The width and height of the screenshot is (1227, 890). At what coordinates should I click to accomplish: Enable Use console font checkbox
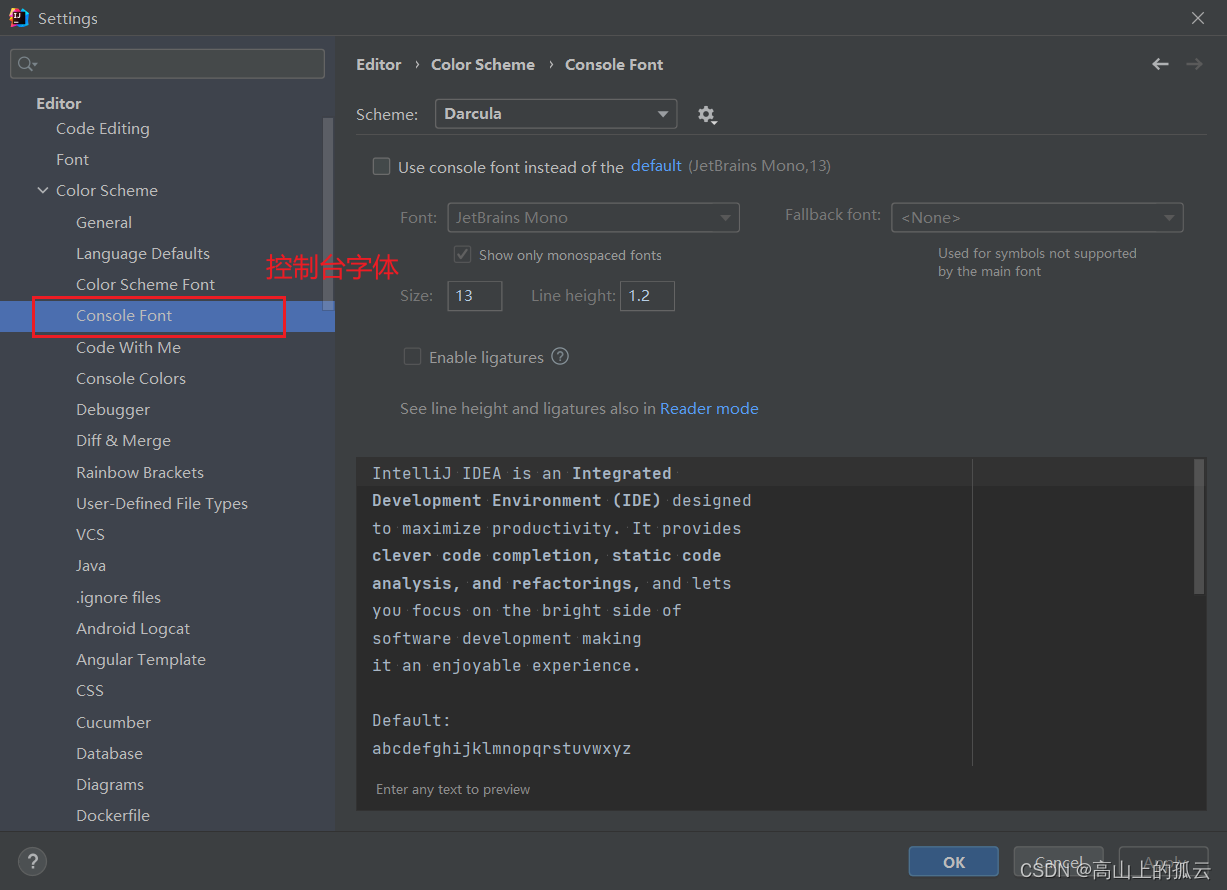click(x=381, y=167)
